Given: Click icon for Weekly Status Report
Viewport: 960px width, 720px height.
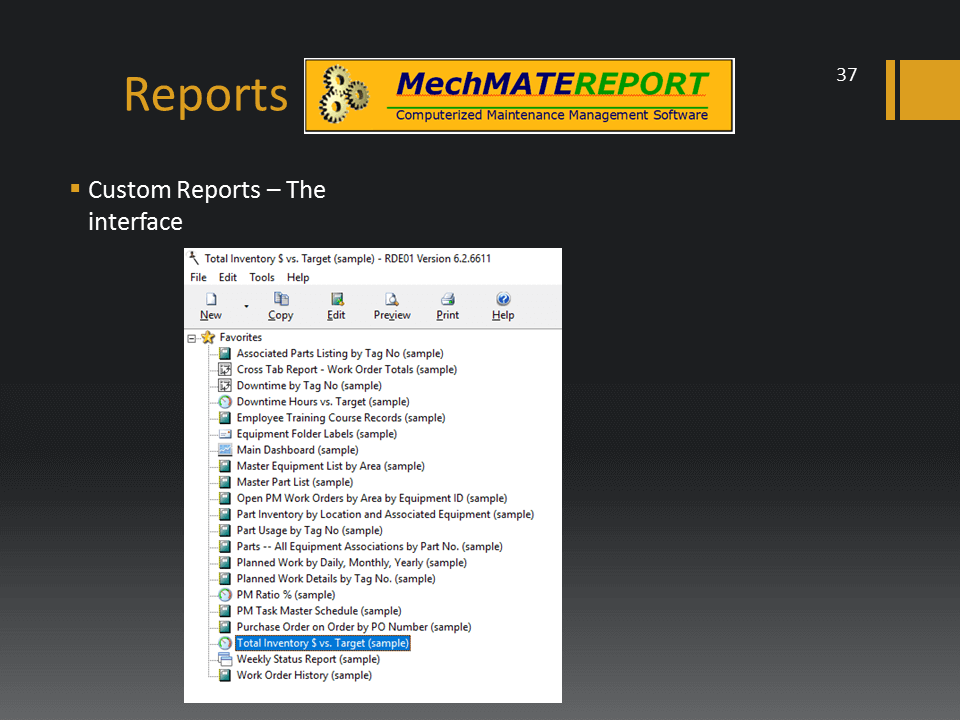Looking at the screenshot, I should [225, 659].
